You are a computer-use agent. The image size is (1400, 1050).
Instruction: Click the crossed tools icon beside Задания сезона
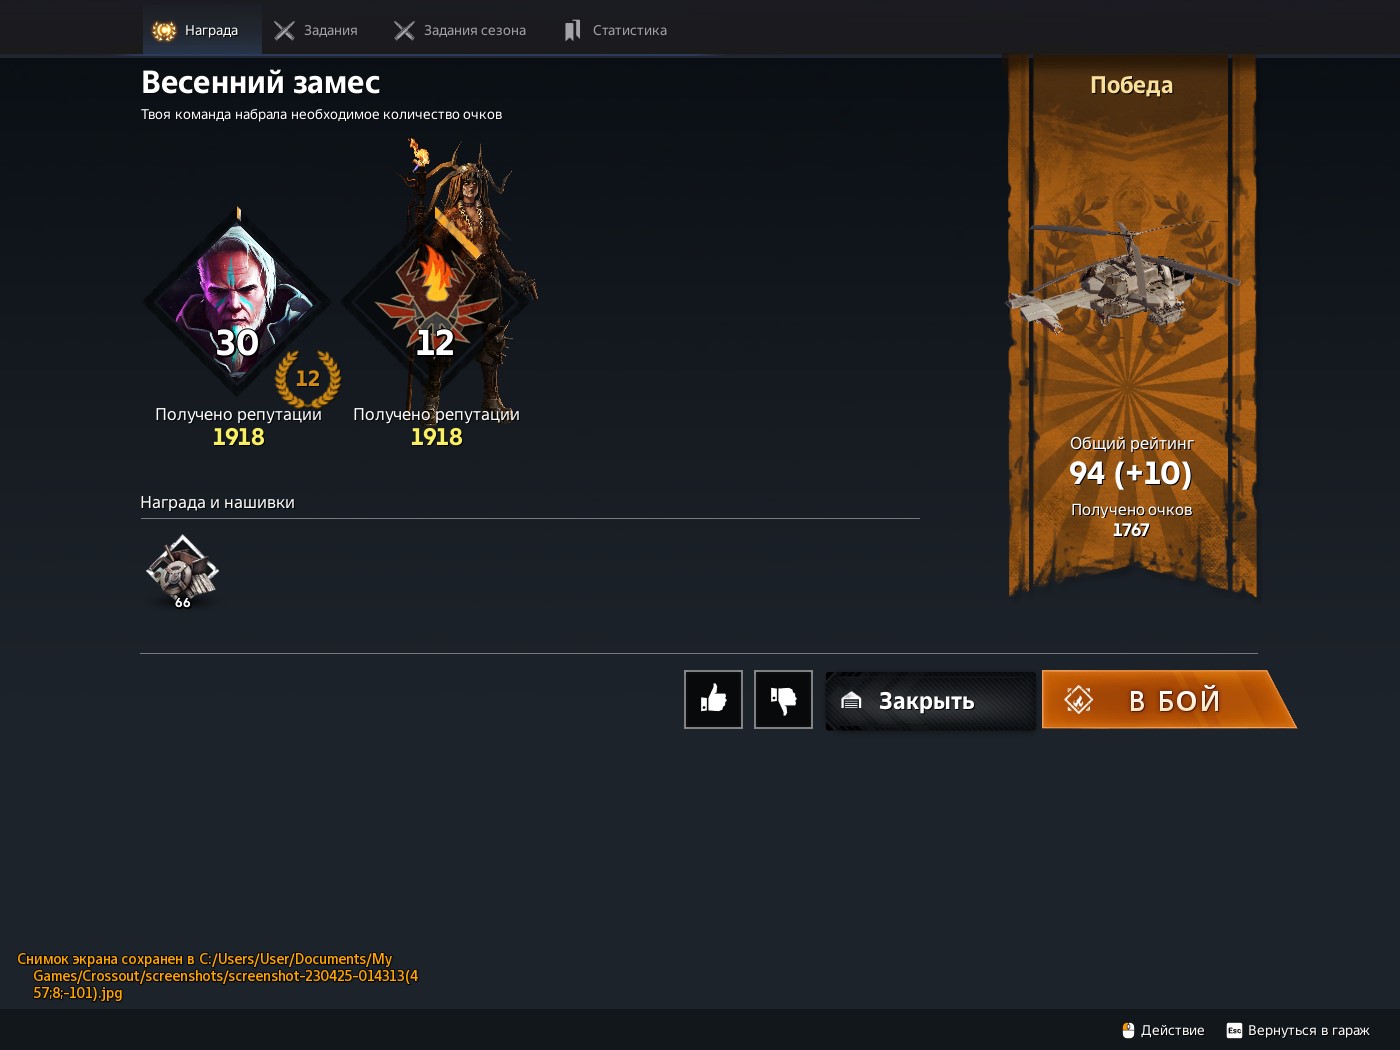pyautogui.click(x=404, y=31)
